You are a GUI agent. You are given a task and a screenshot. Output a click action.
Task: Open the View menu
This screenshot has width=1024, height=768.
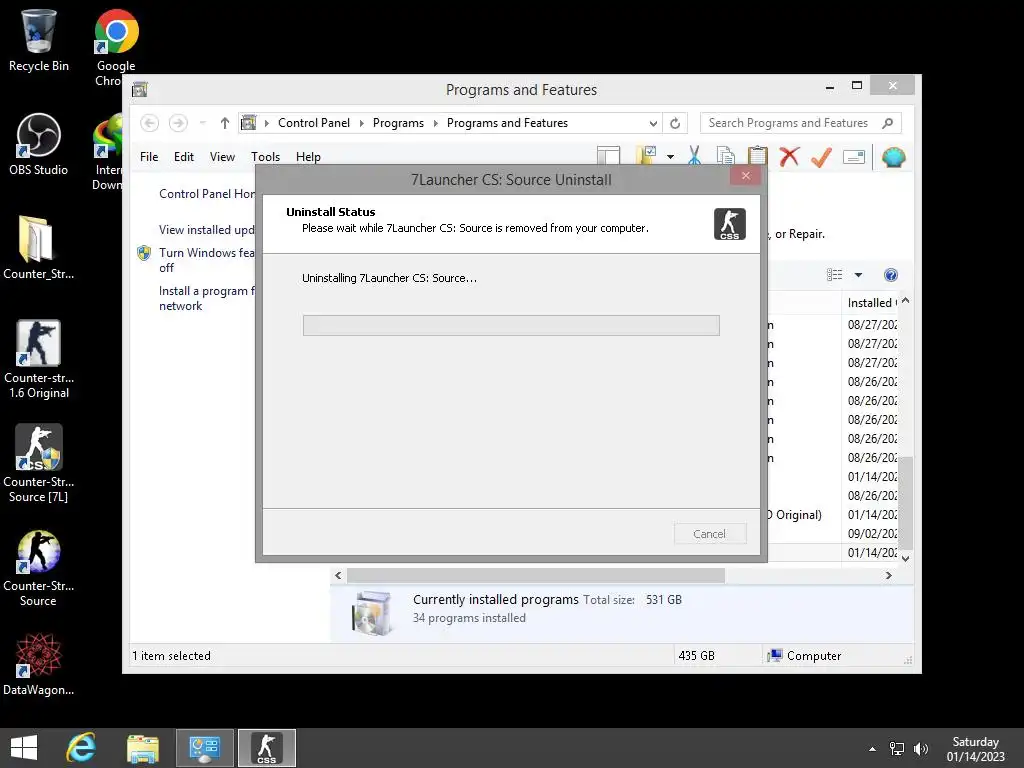click(x=222, y=157)
